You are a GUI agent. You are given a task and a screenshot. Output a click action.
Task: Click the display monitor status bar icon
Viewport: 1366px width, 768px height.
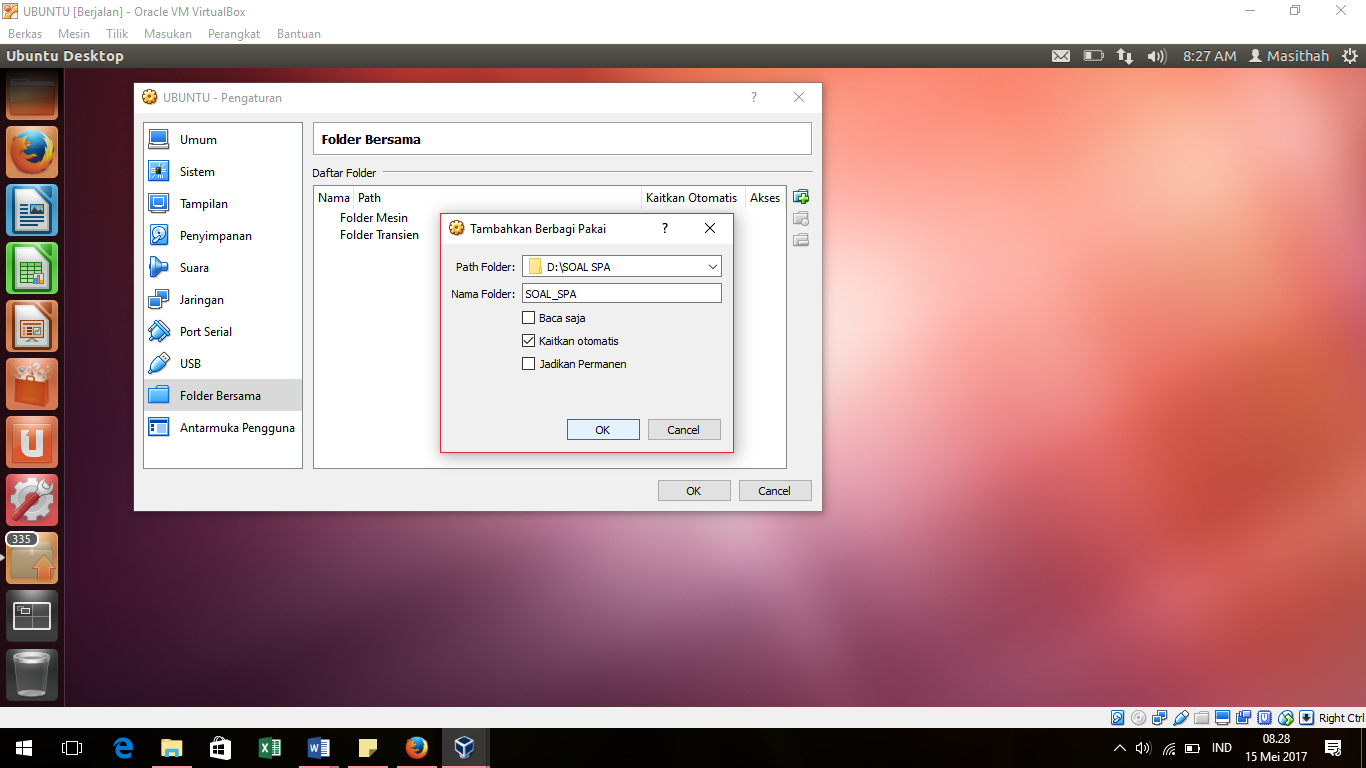[x=1223, y=718]
